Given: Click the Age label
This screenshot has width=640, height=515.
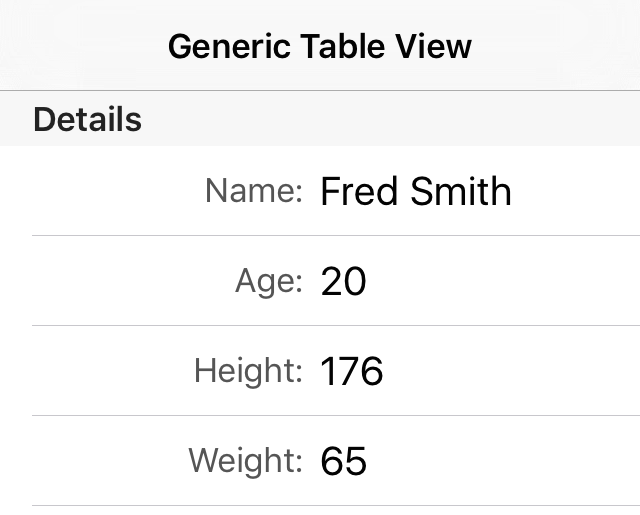Looking at the screenshot, I should pos(268,281).
